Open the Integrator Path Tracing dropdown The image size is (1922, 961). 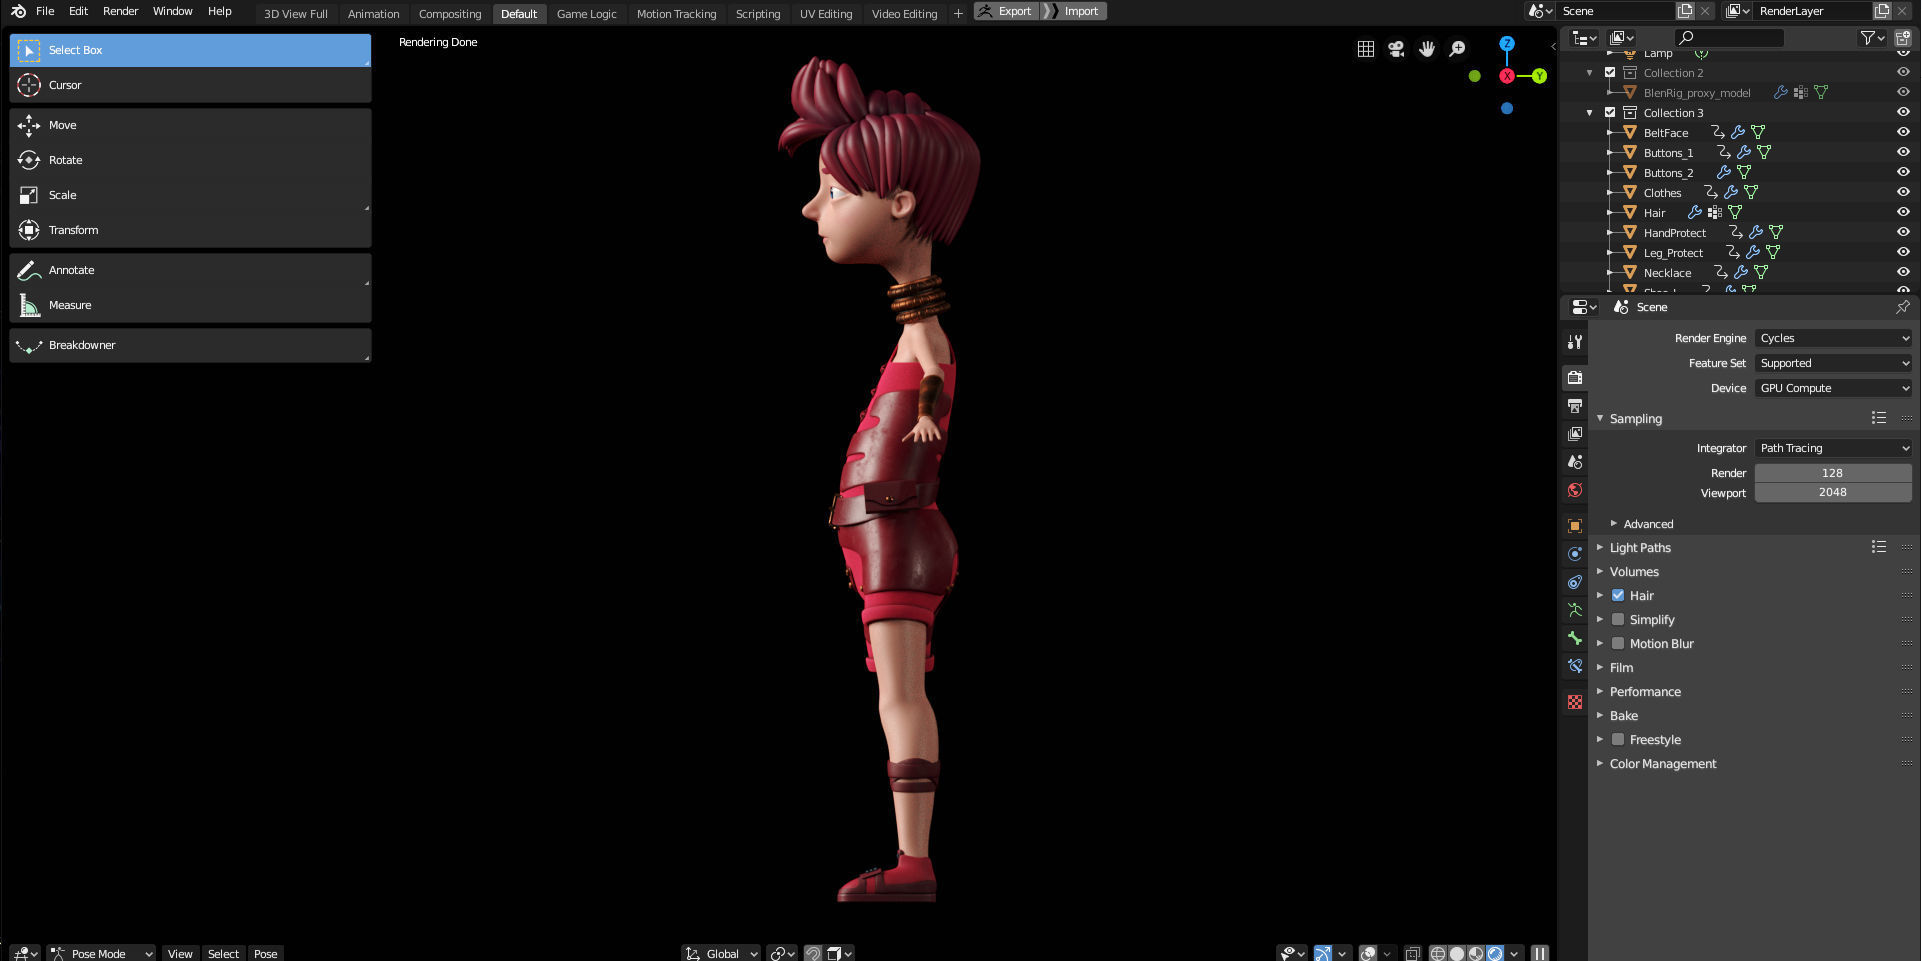pyautogui.click(x=1833, y=448)
